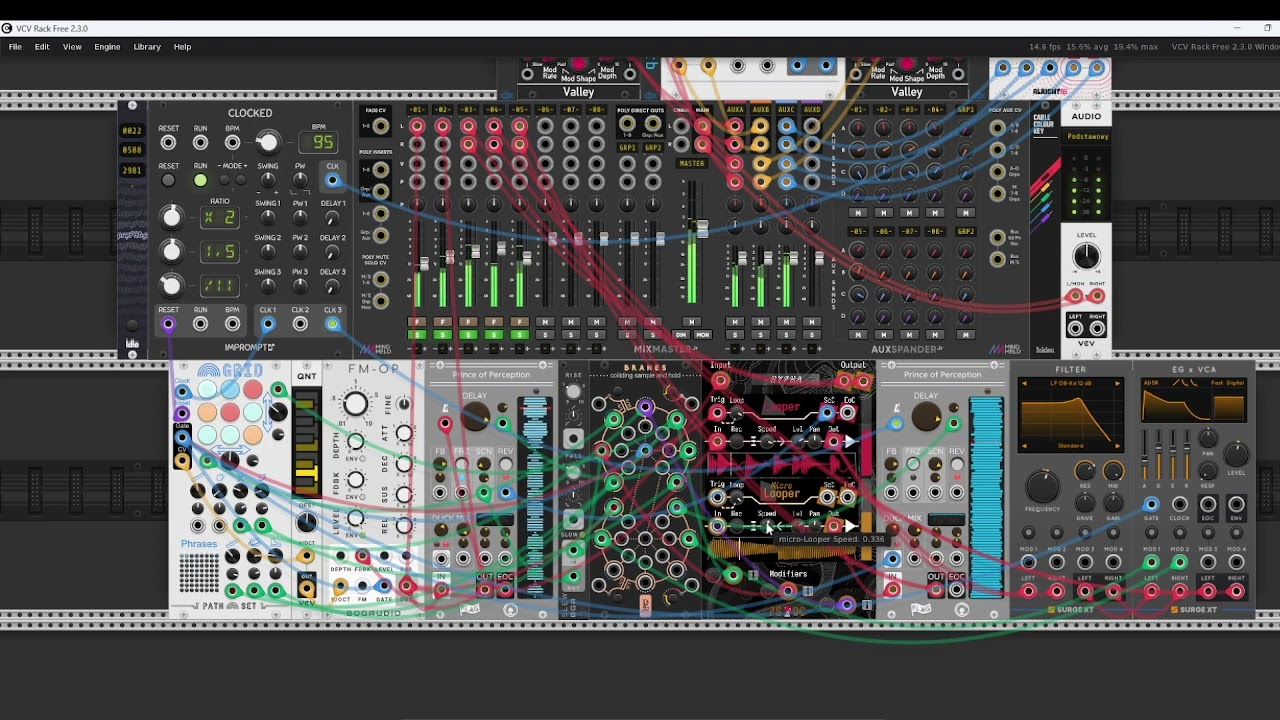
Task: Open the Engine menu
Action: pos(107,47)
